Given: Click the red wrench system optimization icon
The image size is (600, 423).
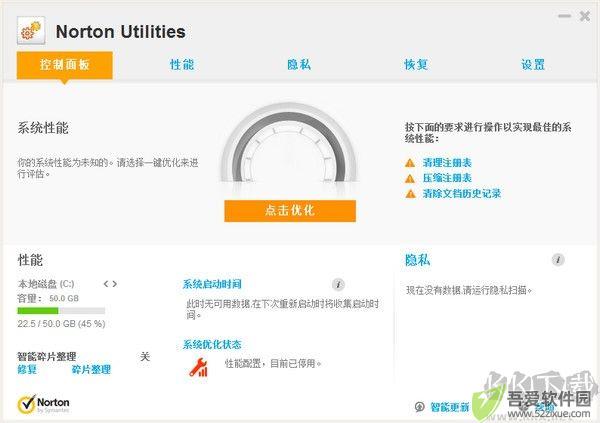Looking at the screenshot, I should point(199,367).
